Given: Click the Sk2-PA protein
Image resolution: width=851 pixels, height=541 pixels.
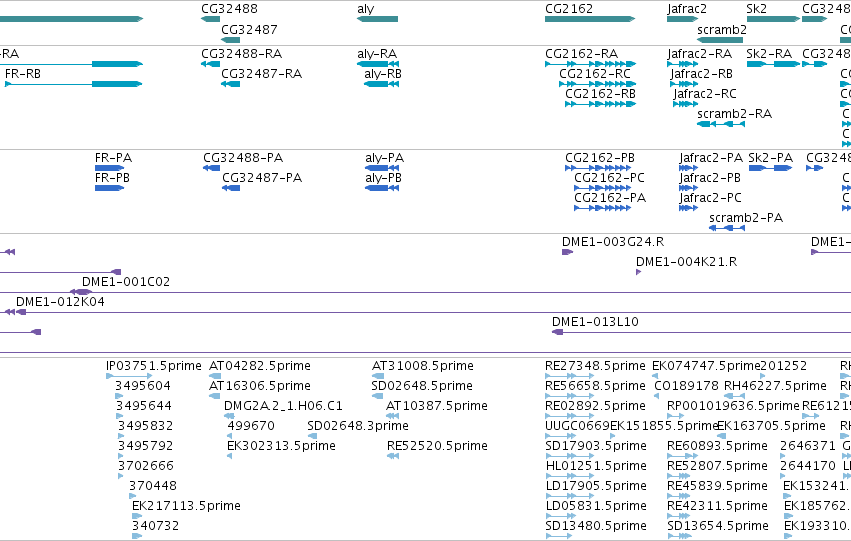Looking at the screenshot, I should click(770, 168).
